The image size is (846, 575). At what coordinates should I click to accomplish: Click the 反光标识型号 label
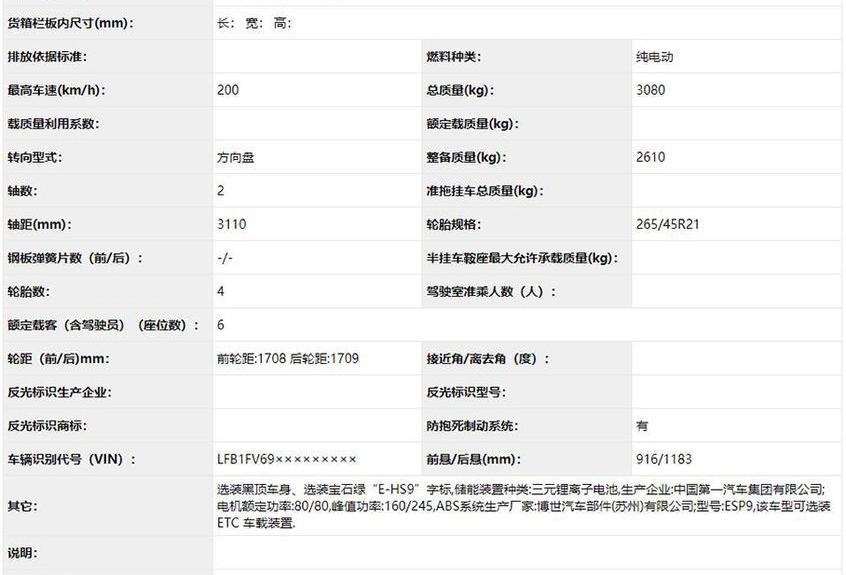[466, 392]
